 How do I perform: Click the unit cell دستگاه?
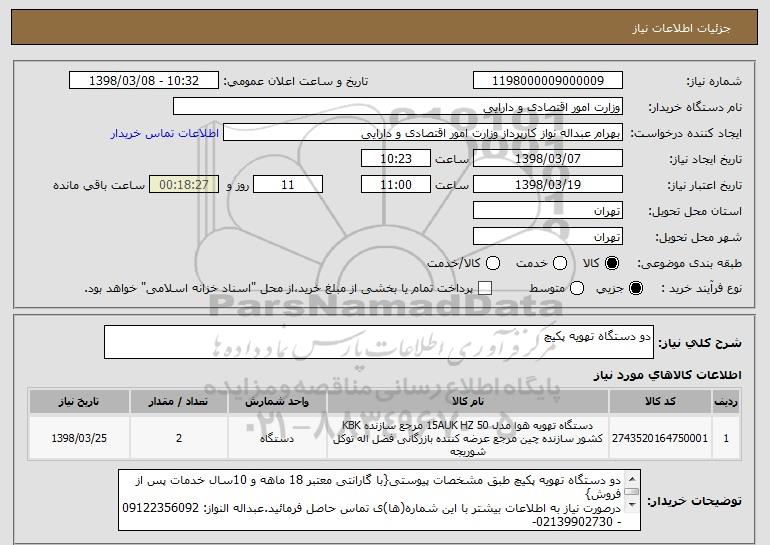[x=277, y=438]
